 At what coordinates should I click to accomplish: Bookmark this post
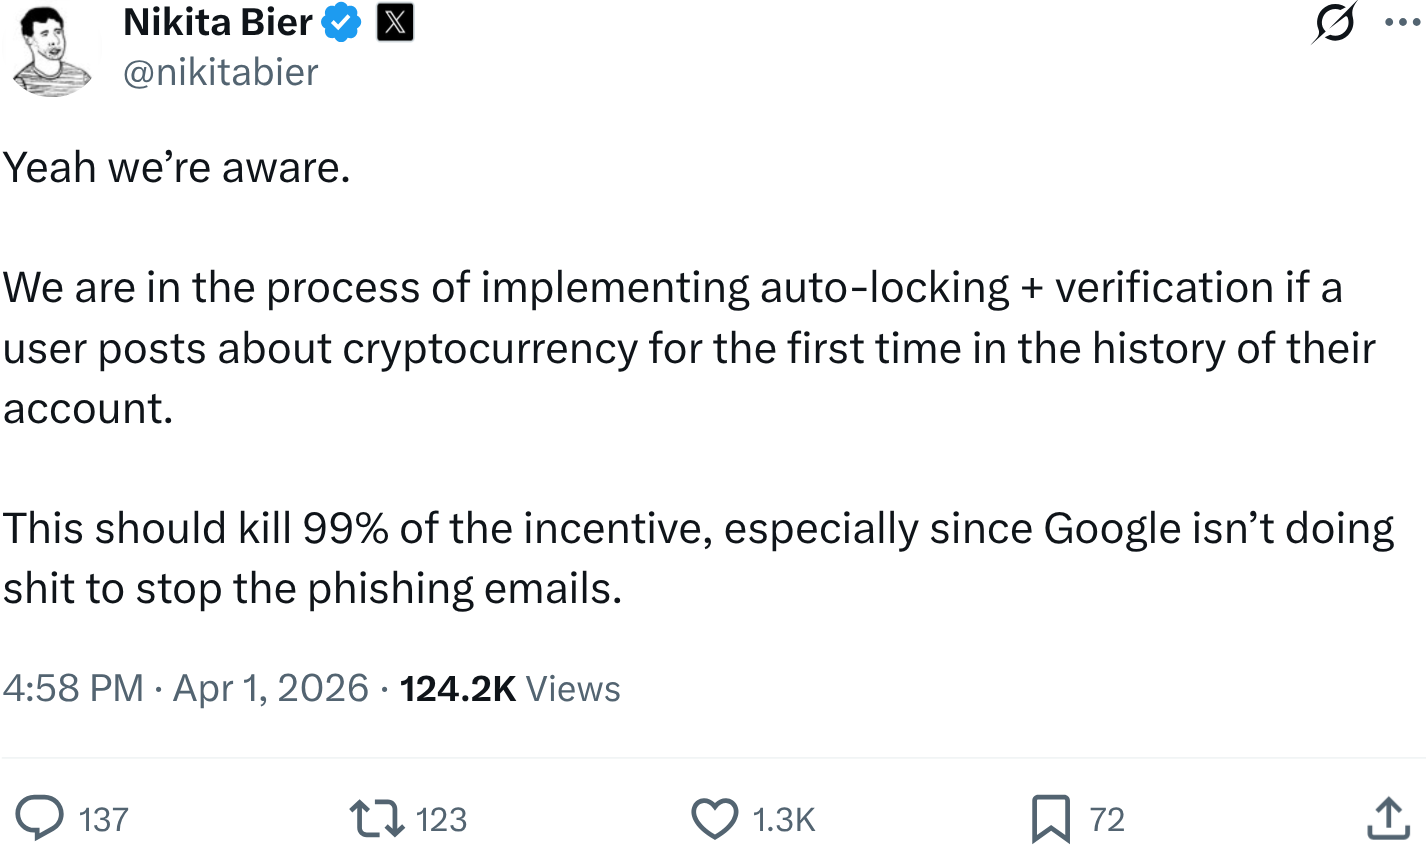(x=1051, y=819)
